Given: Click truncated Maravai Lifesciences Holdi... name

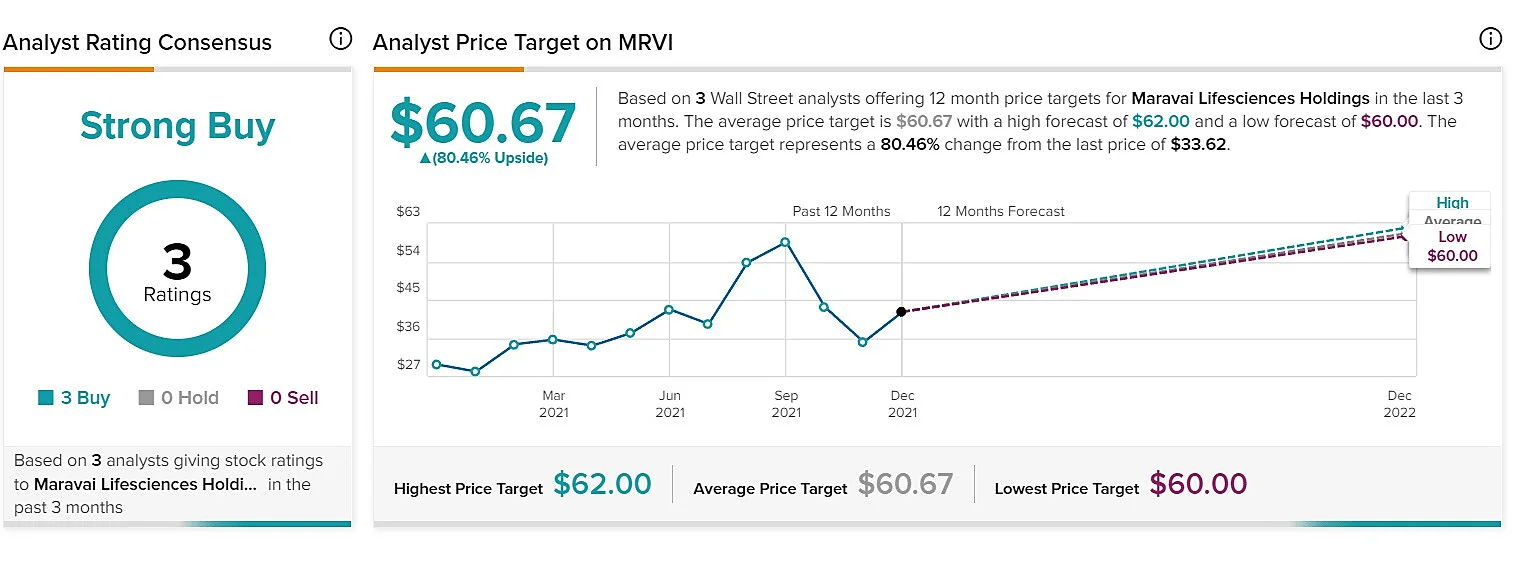Looking at the screenshot, I should point(145,484).
